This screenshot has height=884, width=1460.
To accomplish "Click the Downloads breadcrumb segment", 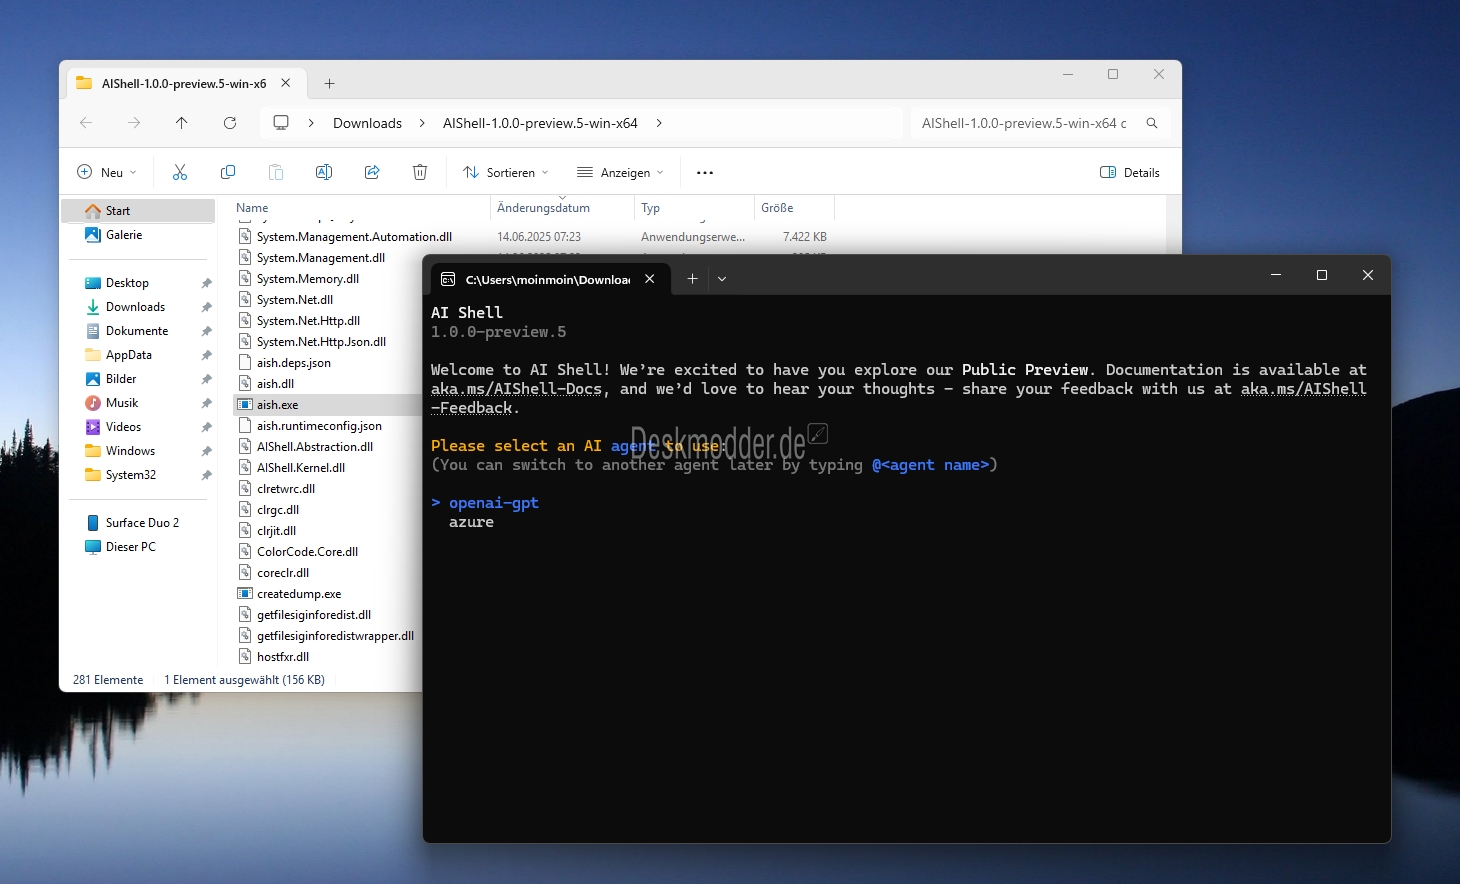I will (367, 123).
